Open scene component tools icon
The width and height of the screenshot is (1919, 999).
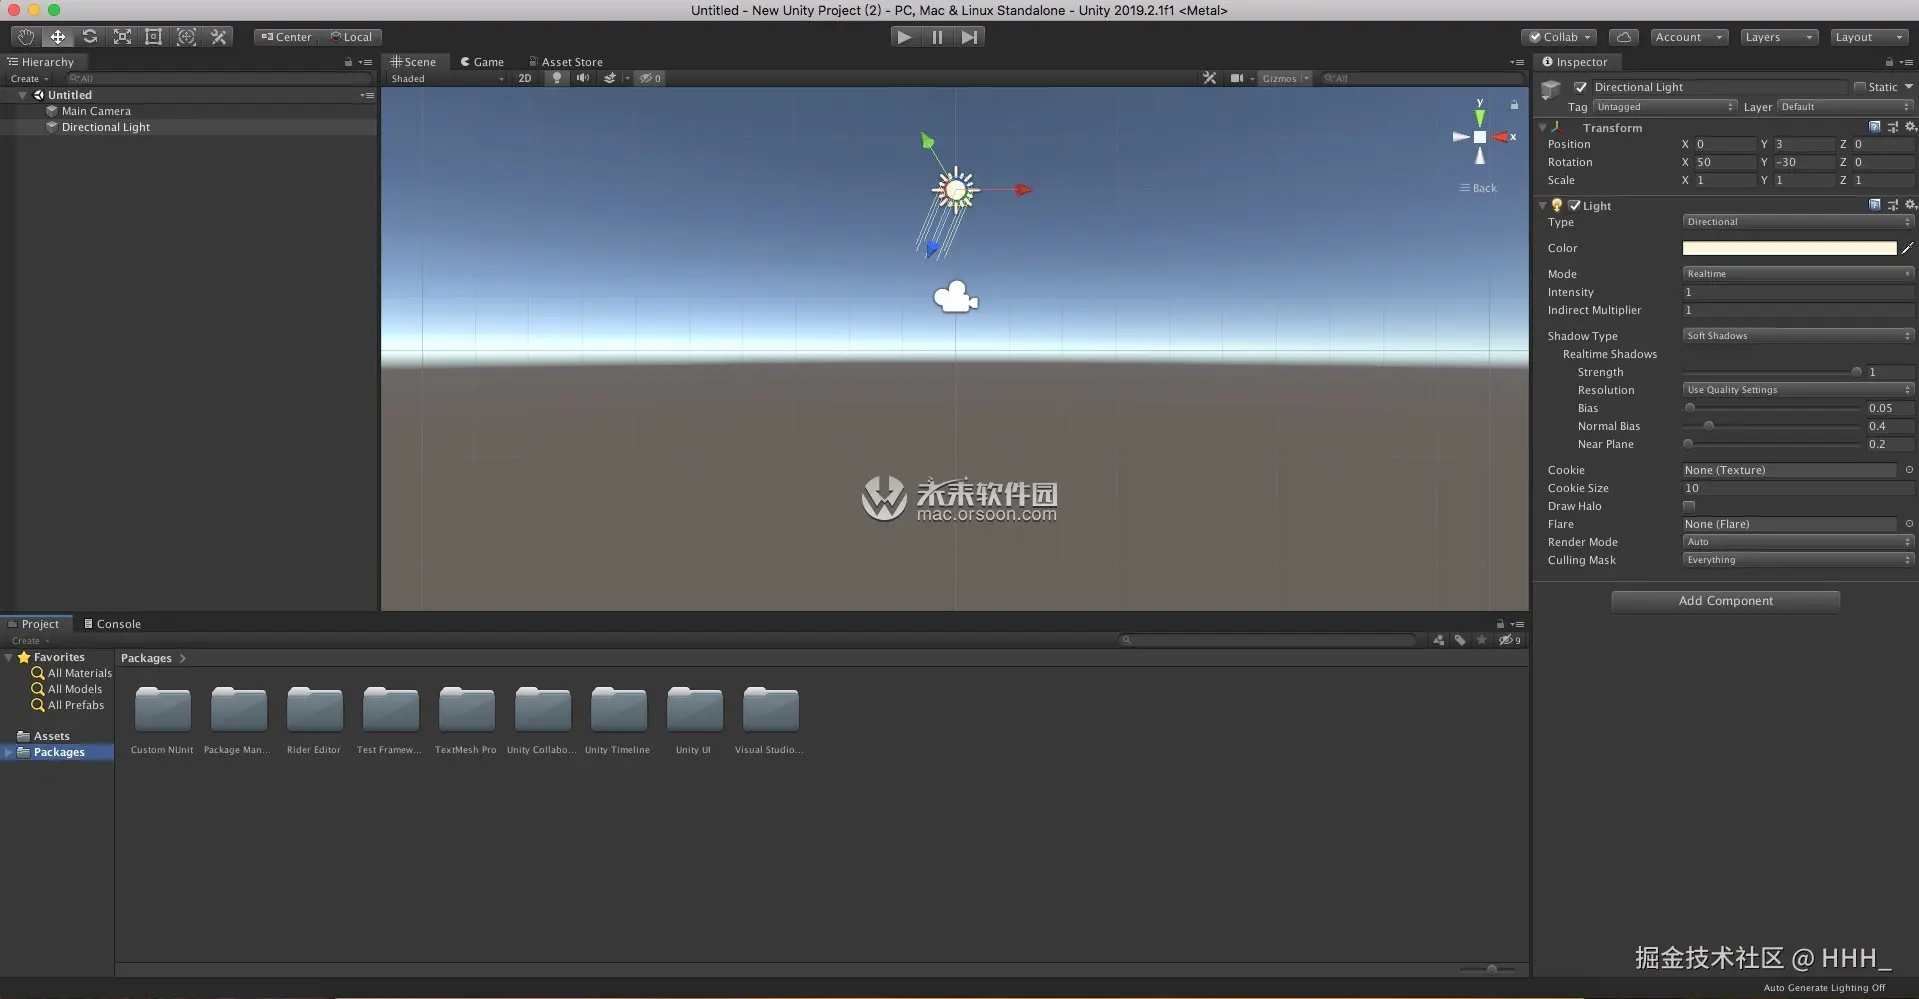(x=1210, y=78)
